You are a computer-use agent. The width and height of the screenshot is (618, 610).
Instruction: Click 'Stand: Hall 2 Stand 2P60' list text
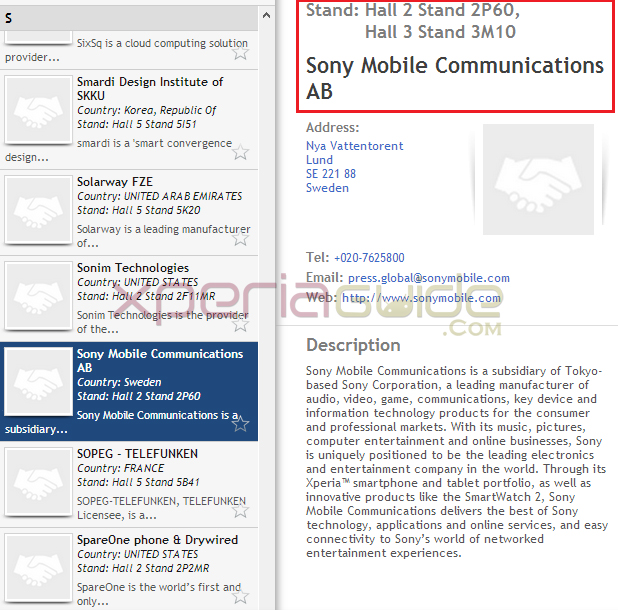click(x=138, y=396)
